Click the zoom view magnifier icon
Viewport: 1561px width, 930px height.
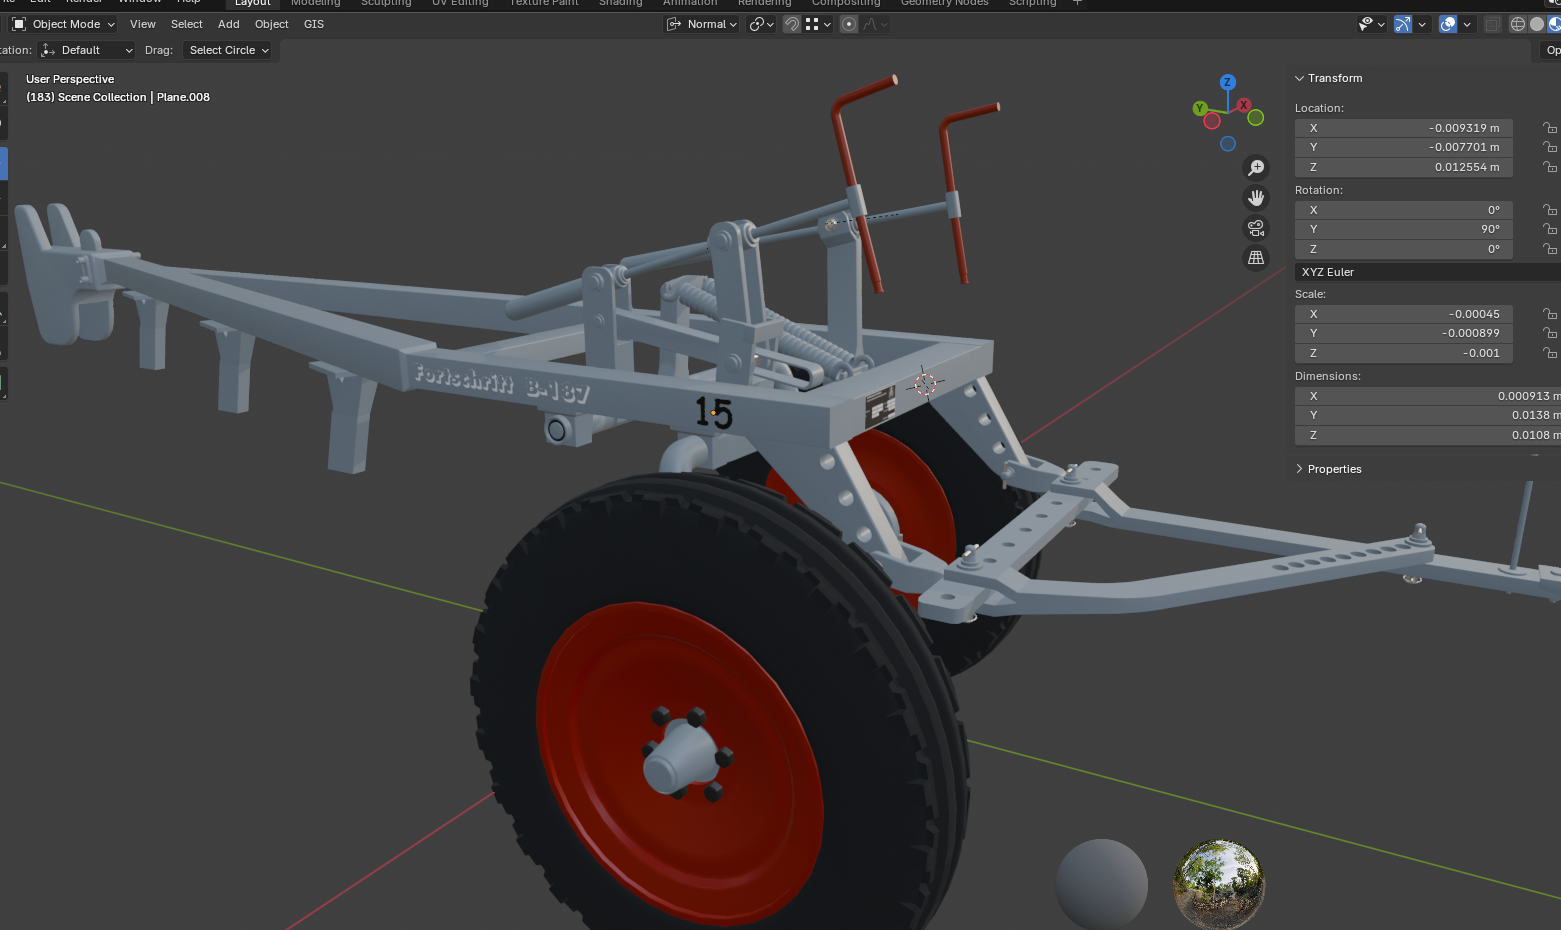[x=1256, y=168]
